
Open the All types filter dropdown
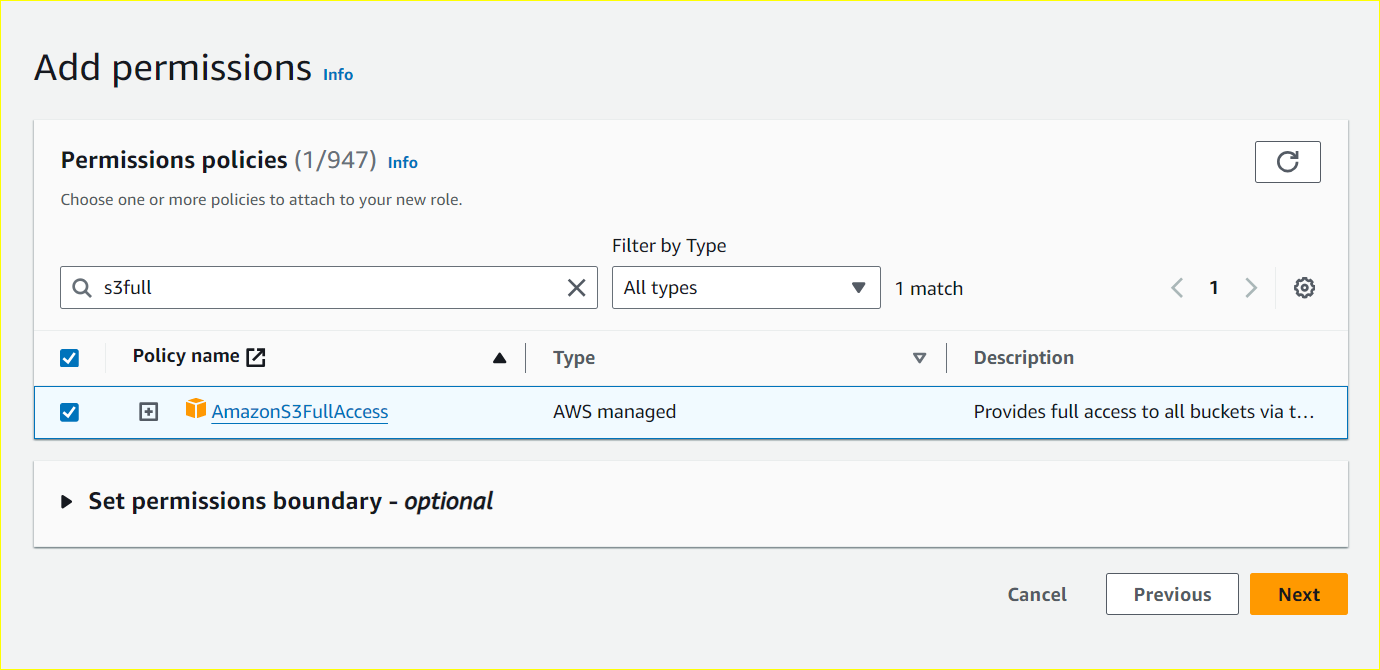tap(745, 287)
